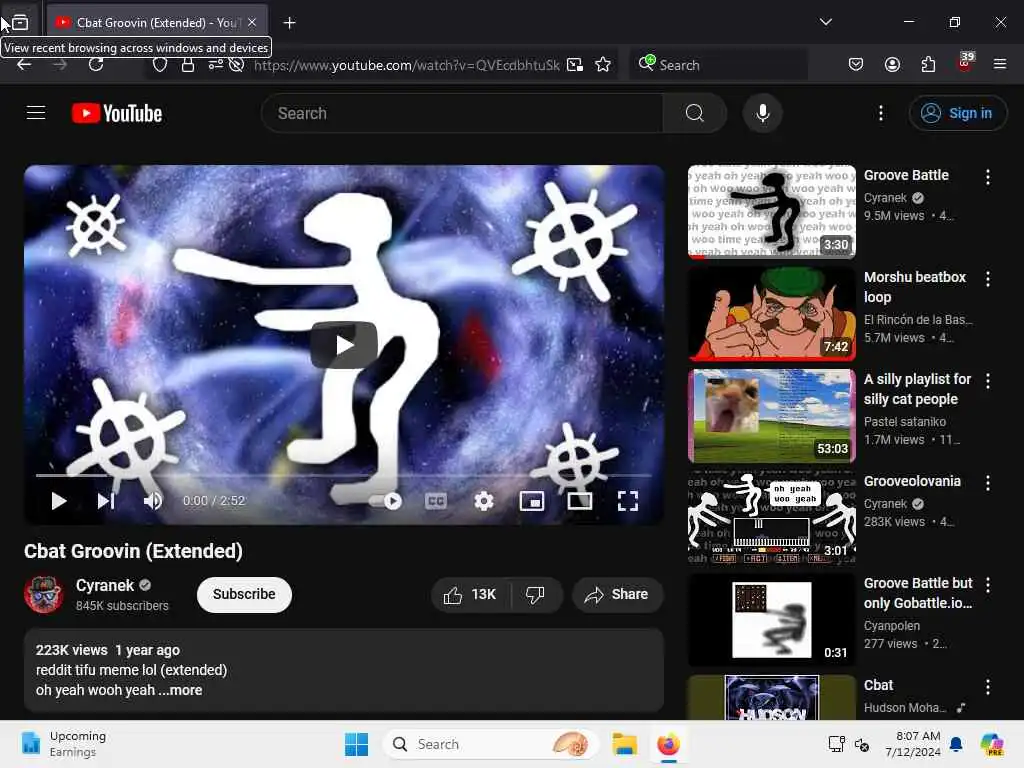Open the Pocket save icon

(856, 65)
